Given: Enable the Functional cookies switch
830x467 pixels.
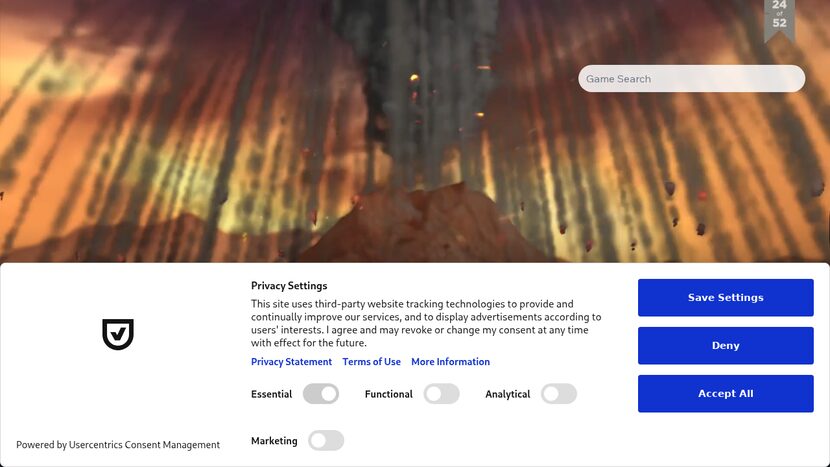Looking at the screenshot, I should [441, 394].
